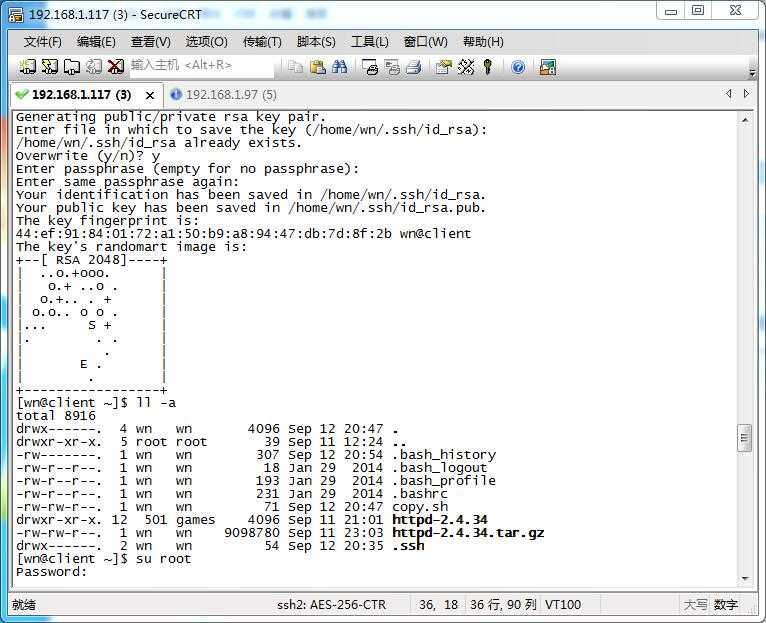This screenshot has height=623, width=766.
Task: Click the Connect toolbar icon
Action: pos(27,66)
